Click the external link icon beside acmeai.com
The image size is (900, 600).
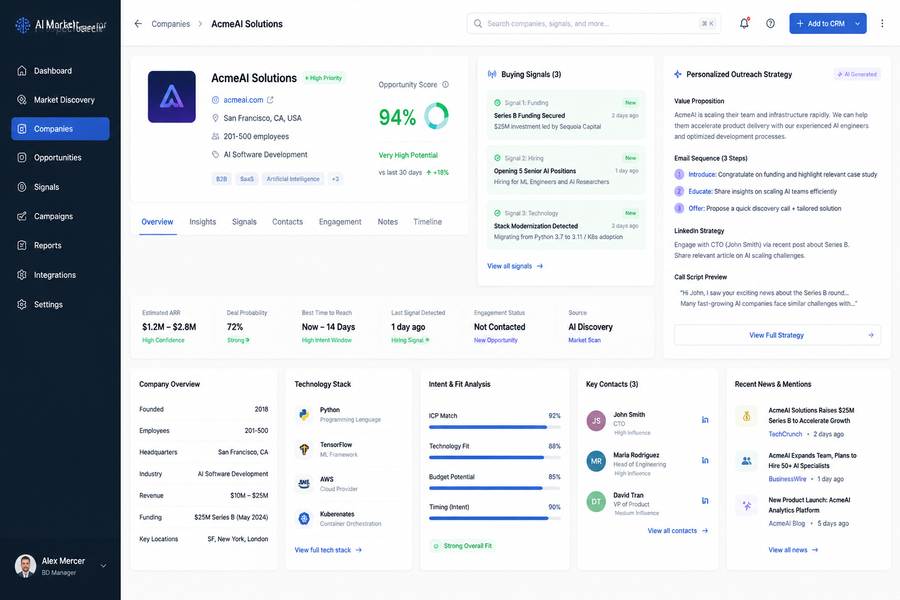point(270,99)
